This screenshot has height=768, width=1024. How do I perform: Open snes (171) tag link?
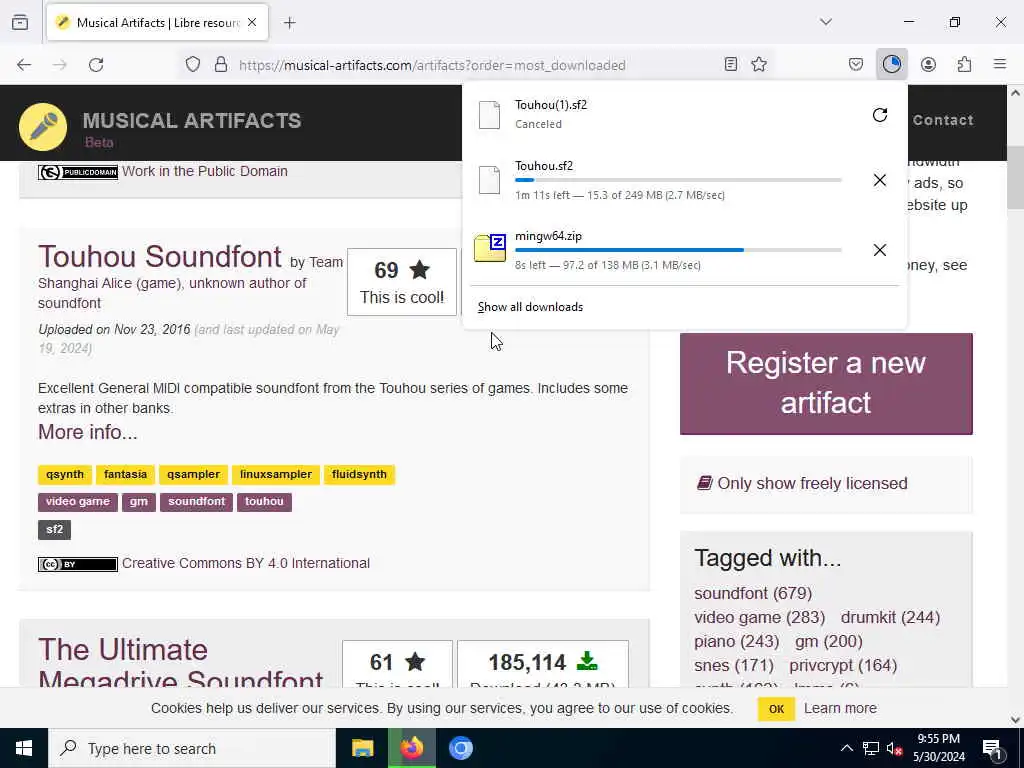(x=734, y=665)
